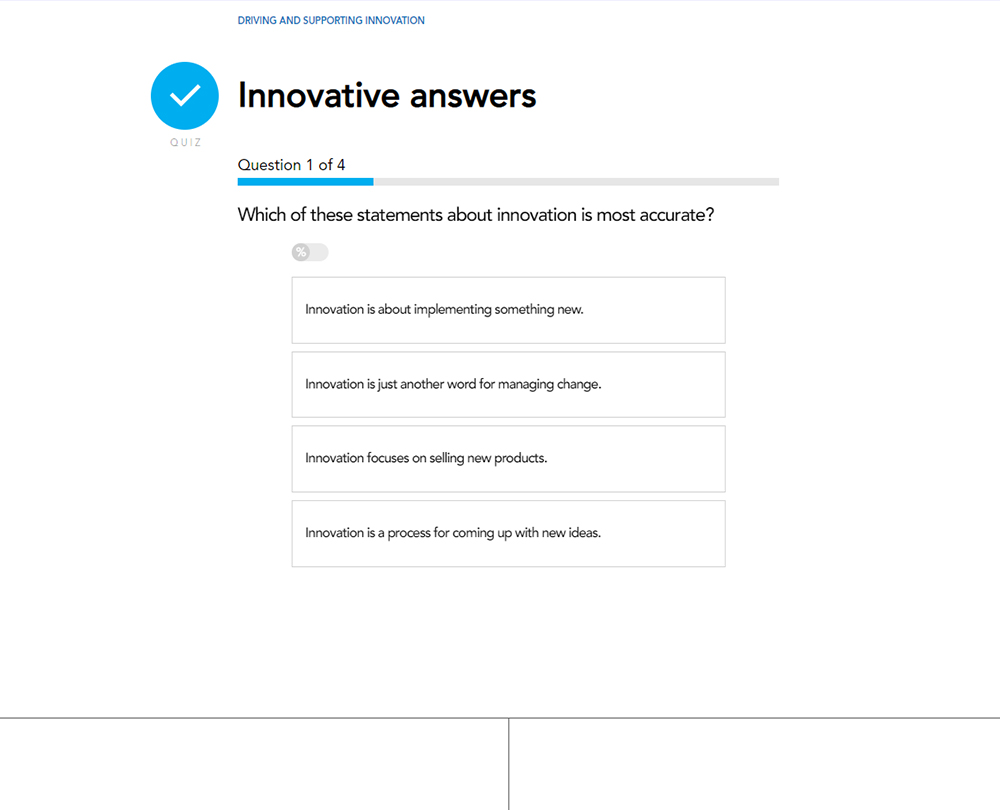This screenshot has width=1000, height=810.
Task: Click the thin line at the page top
Action: point(500,1)
